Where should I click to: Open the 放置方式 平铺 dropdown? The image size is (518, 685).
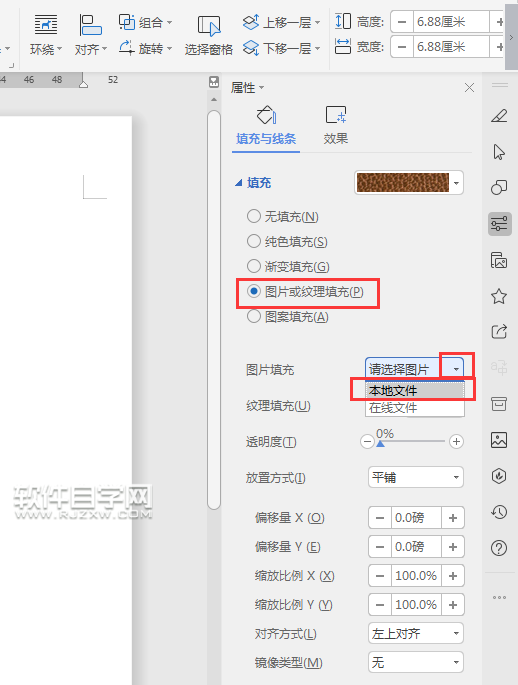tap(415, 477)
